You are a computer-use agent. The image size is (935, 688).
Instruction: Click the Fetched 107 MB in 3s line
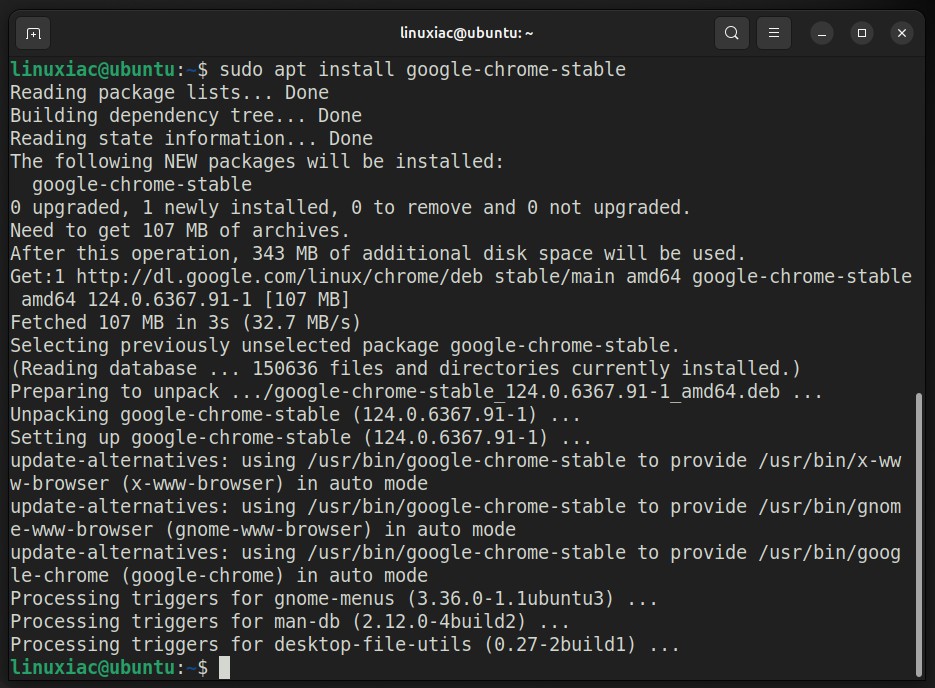click(x=185, y=323)
